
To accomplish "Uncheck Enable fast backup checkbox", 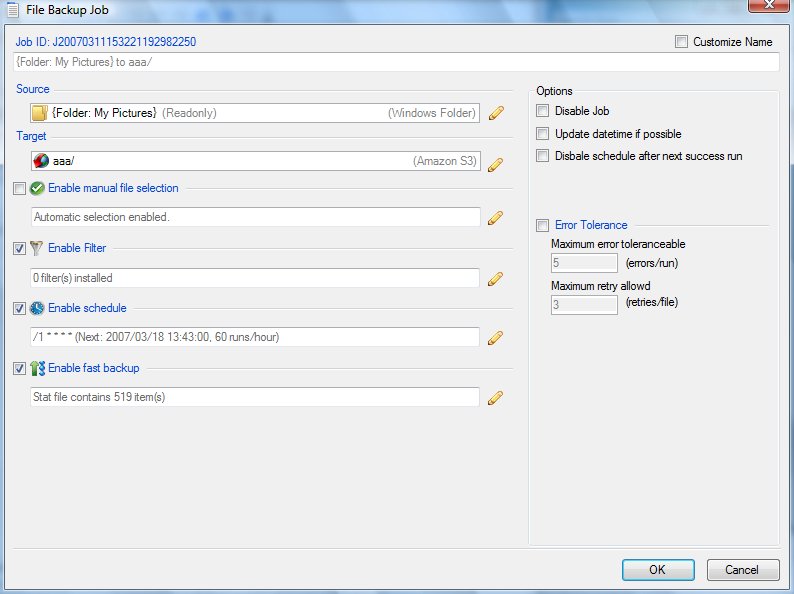I will point(19,369).
